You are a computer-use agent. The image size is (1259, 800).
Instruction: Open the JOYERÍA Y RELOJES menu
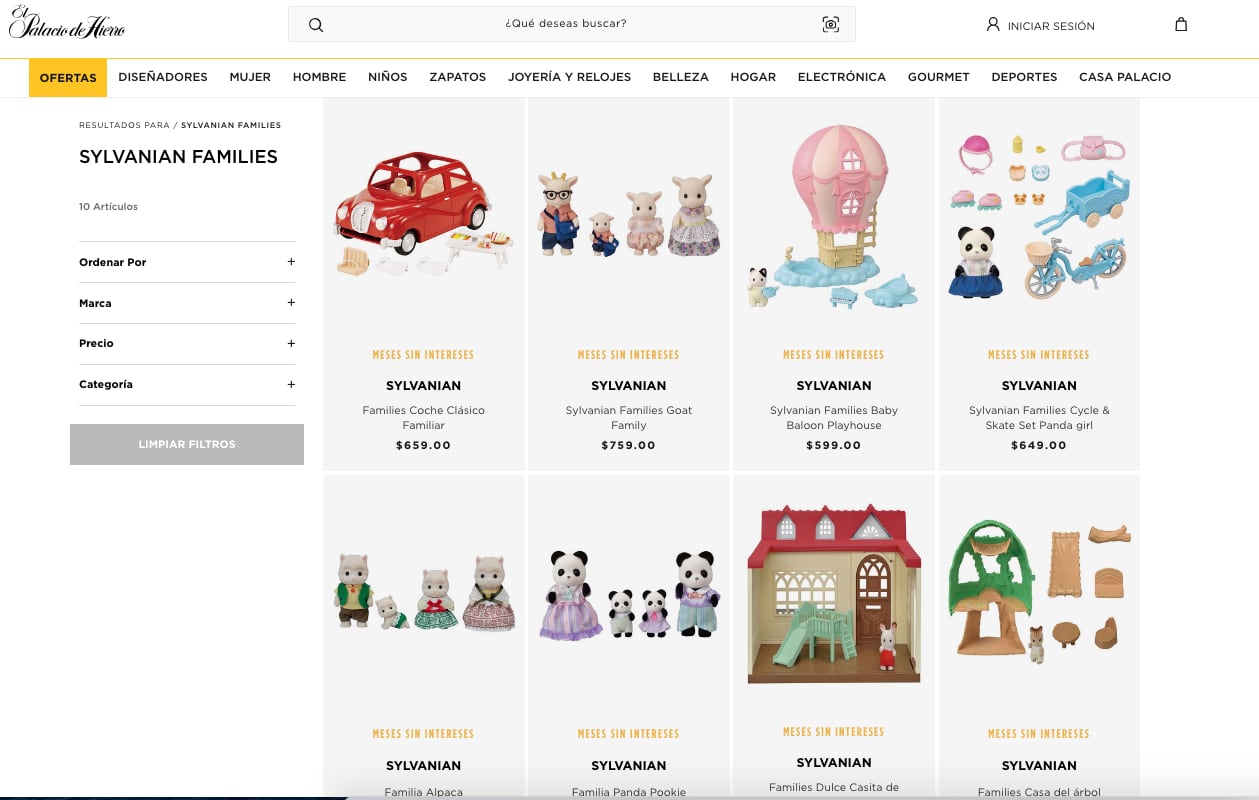569,77
